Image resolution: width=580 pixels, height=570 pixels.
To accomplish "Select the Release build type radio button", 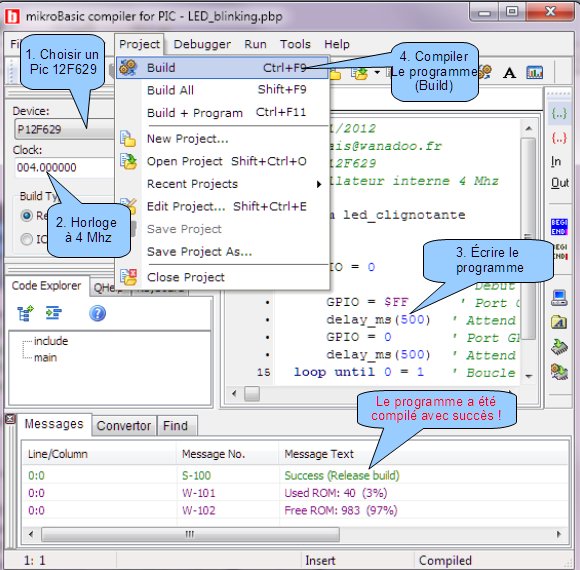I will tap(27, 215).
